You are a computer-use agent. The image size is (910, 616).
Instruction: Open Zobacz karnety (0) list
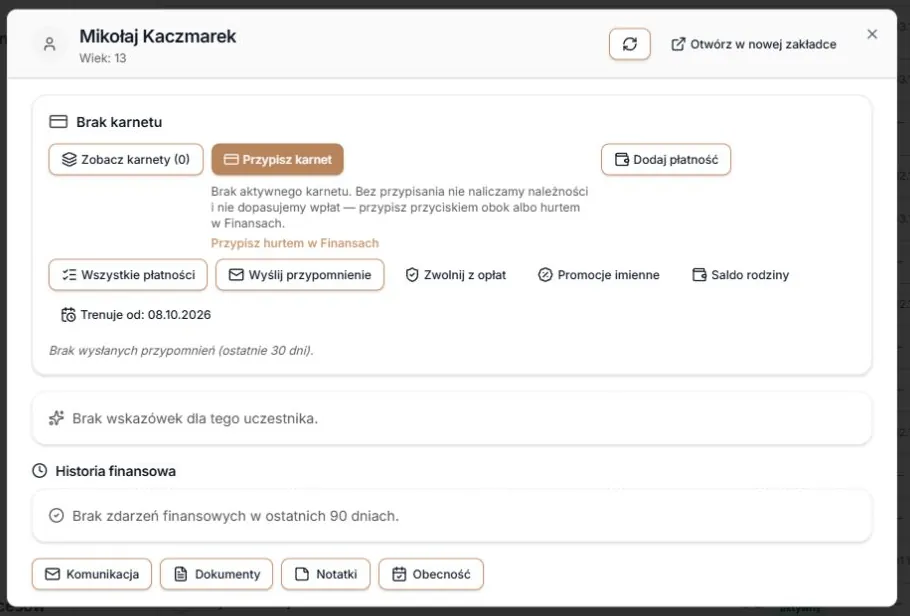(x=126, y=160)
